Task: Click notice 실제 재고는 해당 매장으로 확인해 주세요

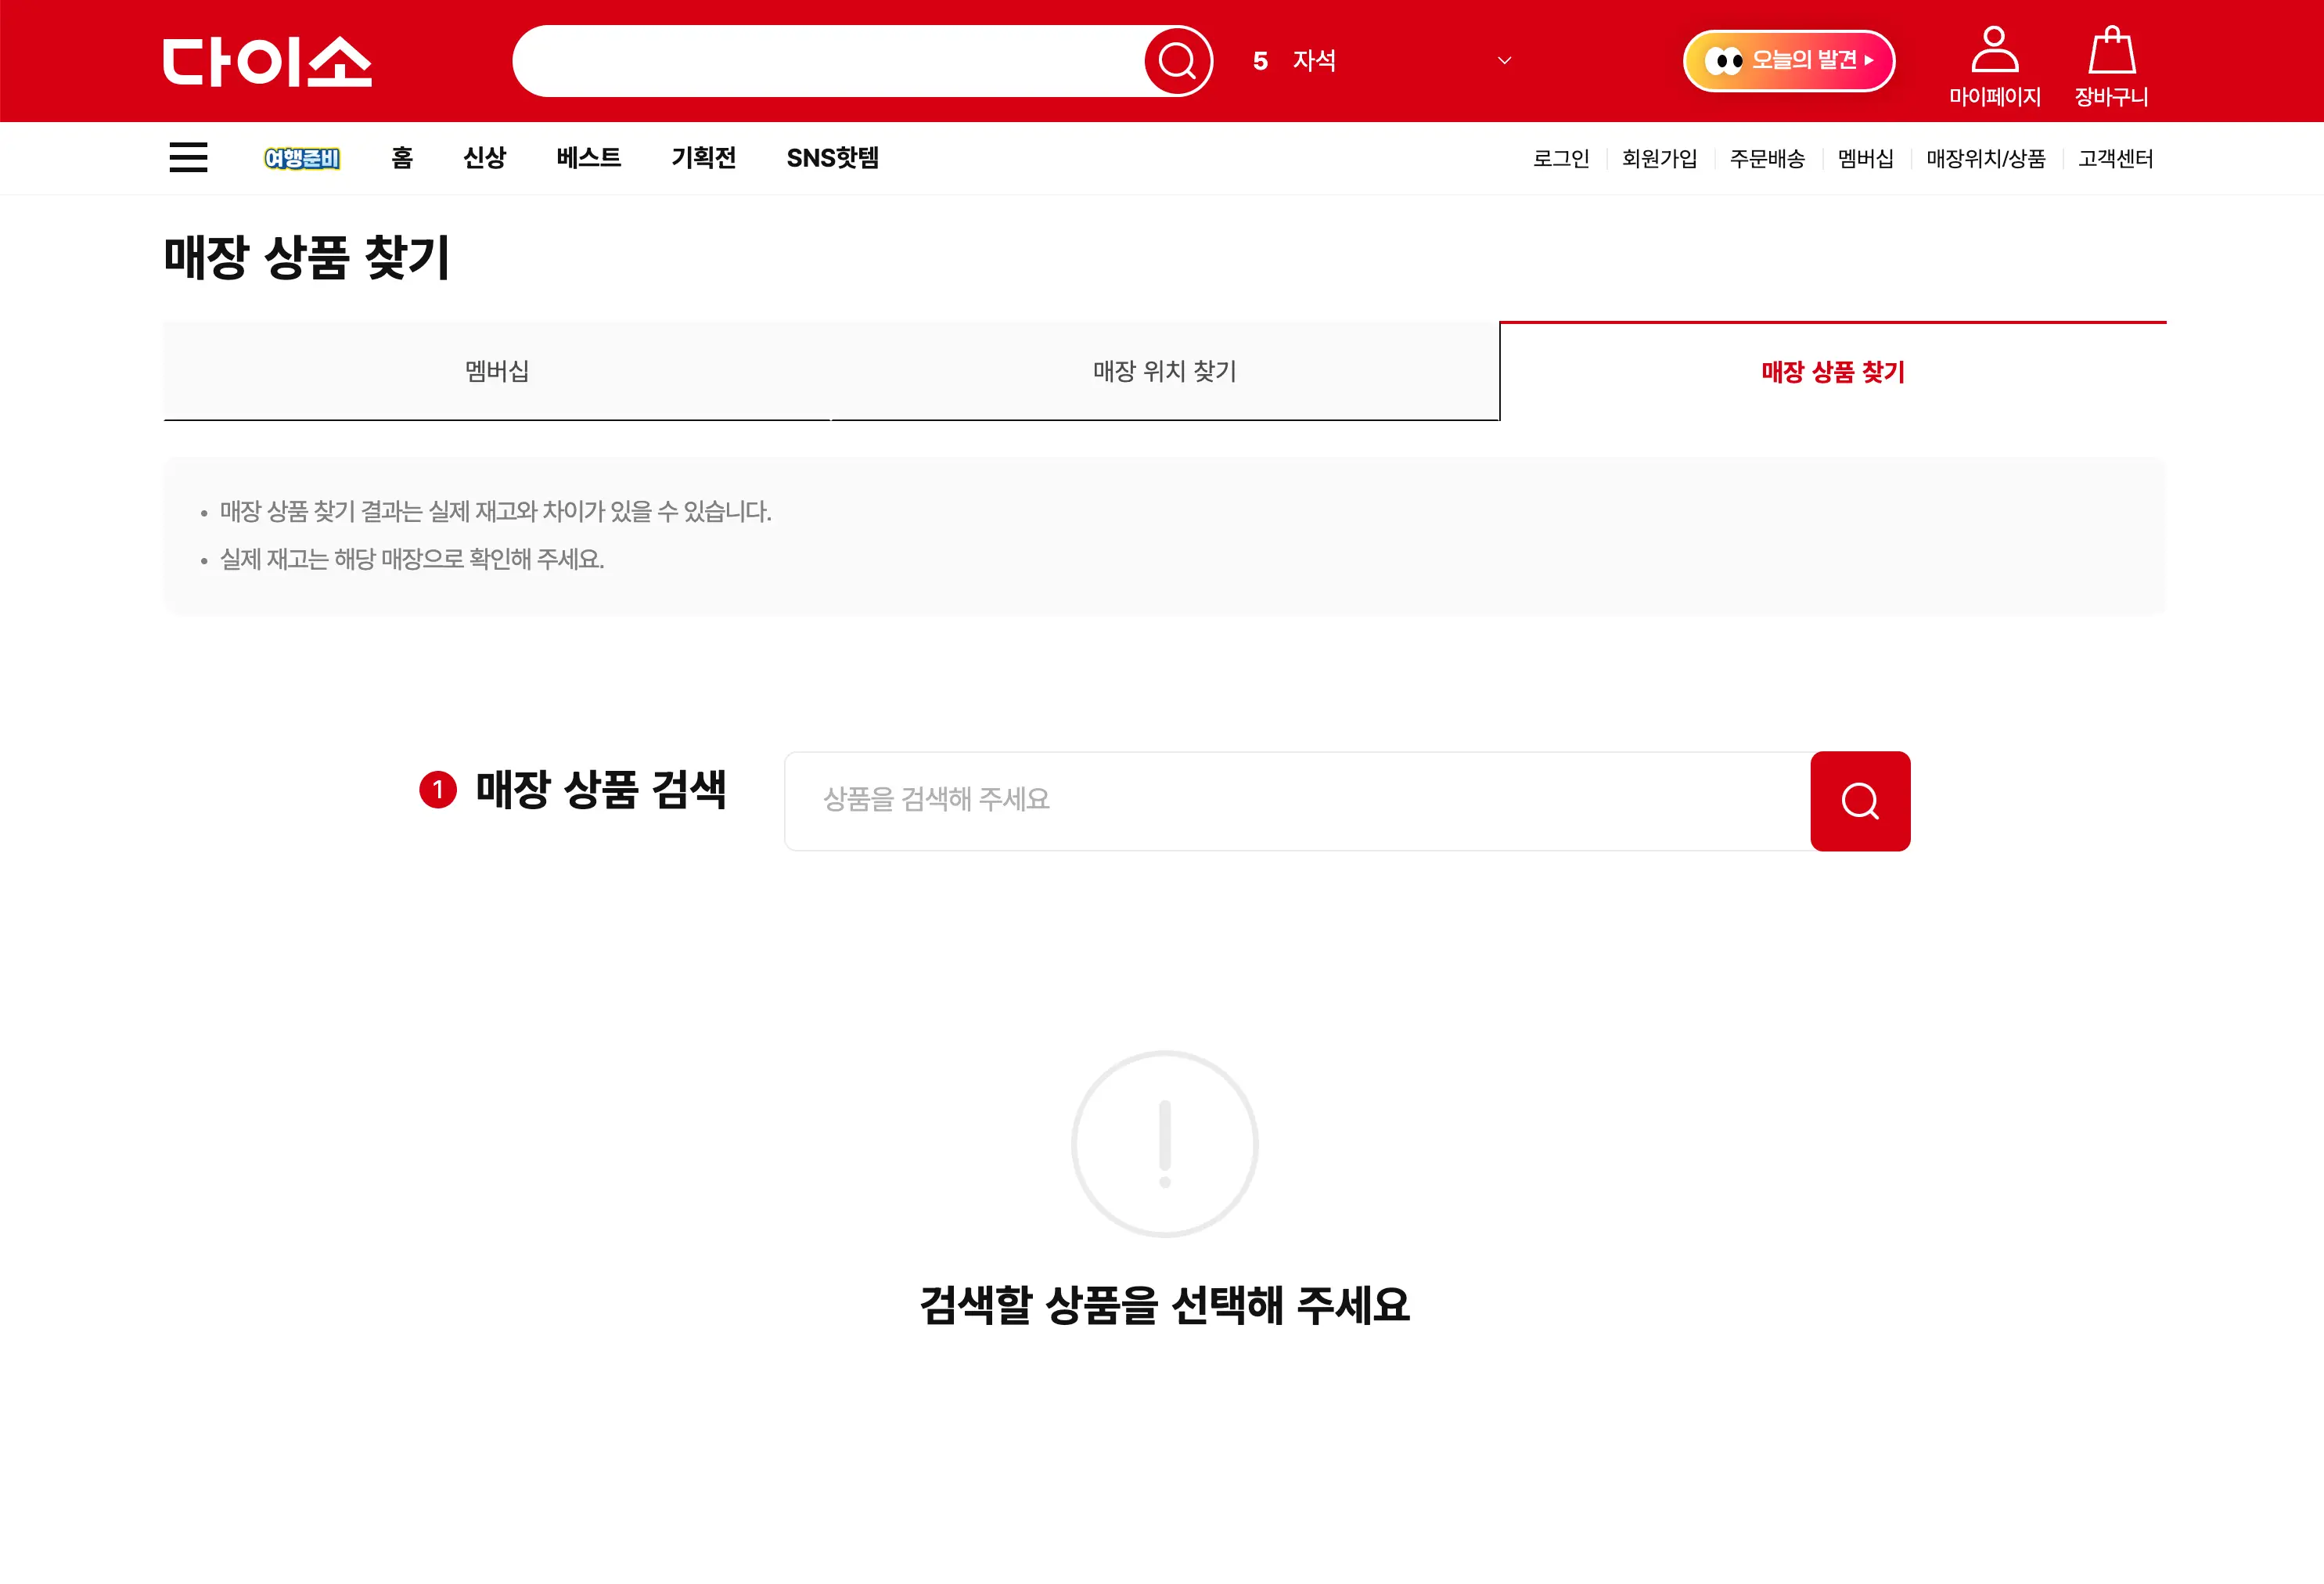Action: pyautogui.click(x=412, y=559)
